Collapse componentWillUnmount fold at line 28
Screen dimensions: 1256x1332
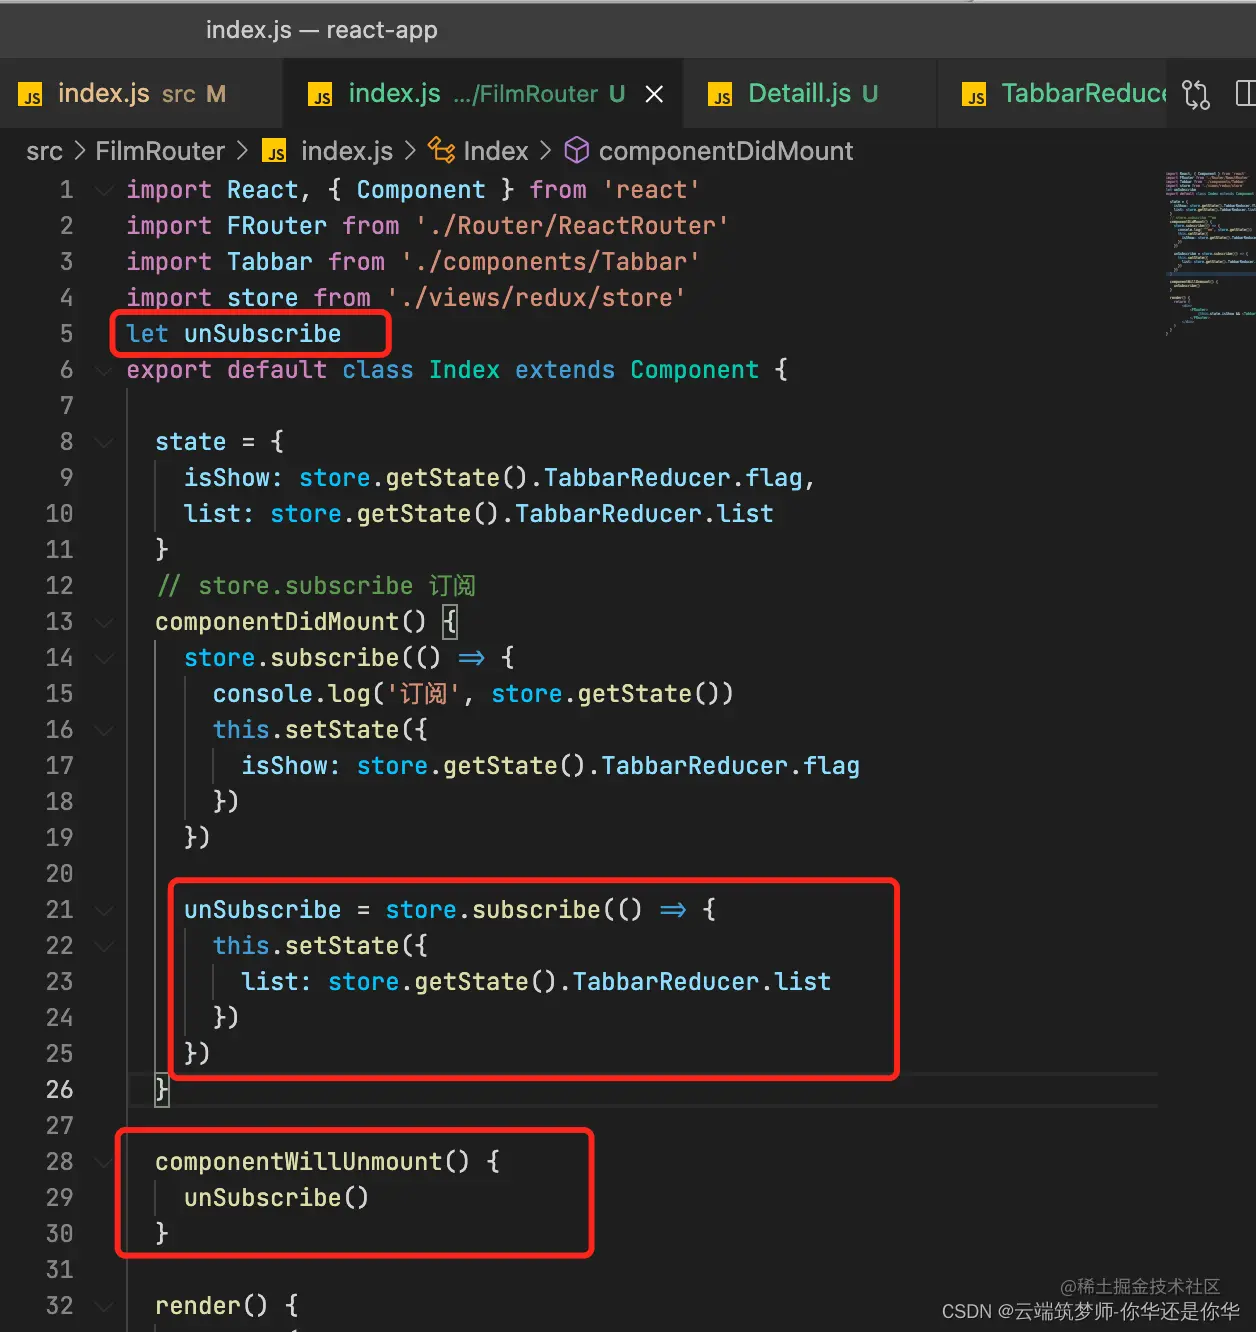pos(104,1162)
